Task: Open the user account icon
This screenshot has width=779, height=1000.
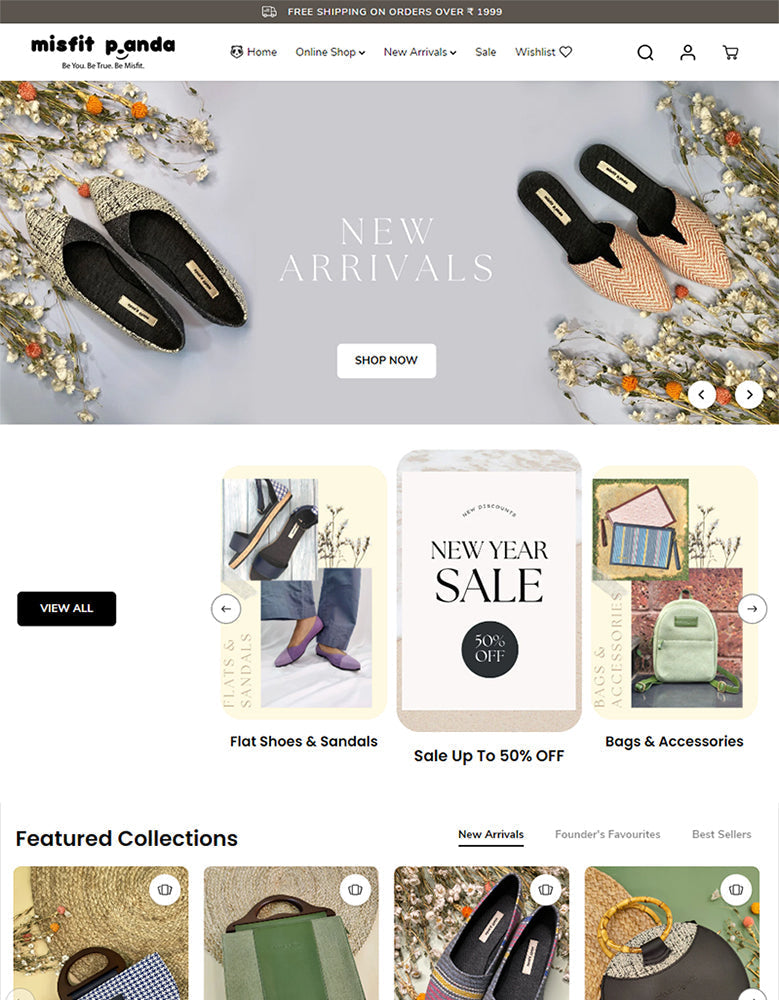Action: pos(687,52)
